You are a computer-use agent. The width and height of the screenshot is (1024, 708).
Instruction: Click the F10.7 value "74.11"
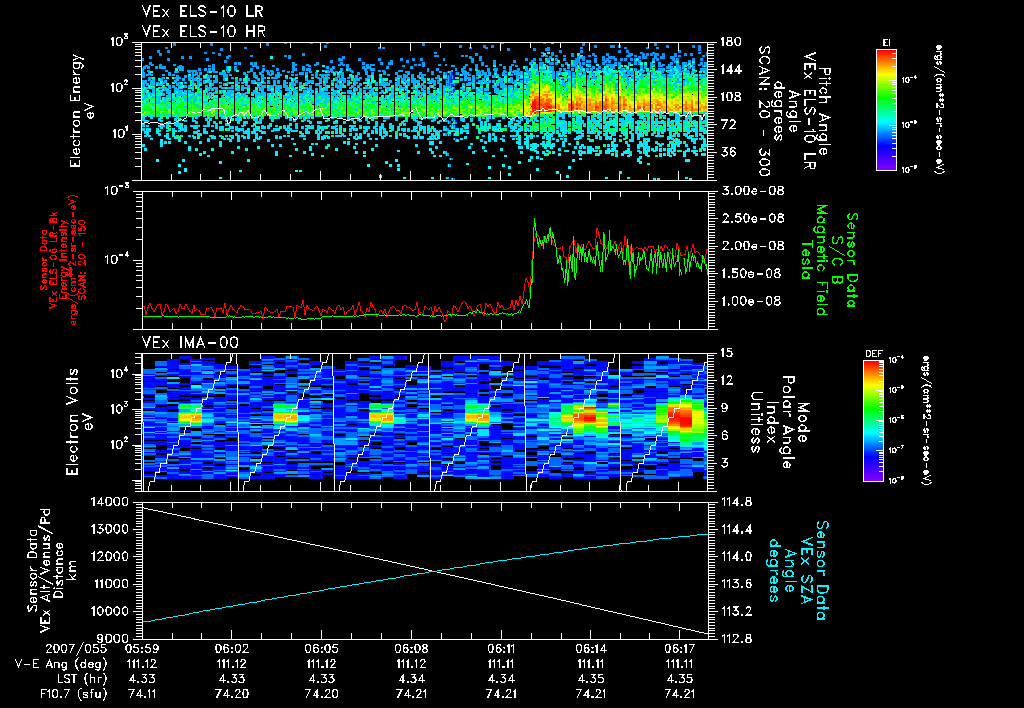tap(142, 694)
